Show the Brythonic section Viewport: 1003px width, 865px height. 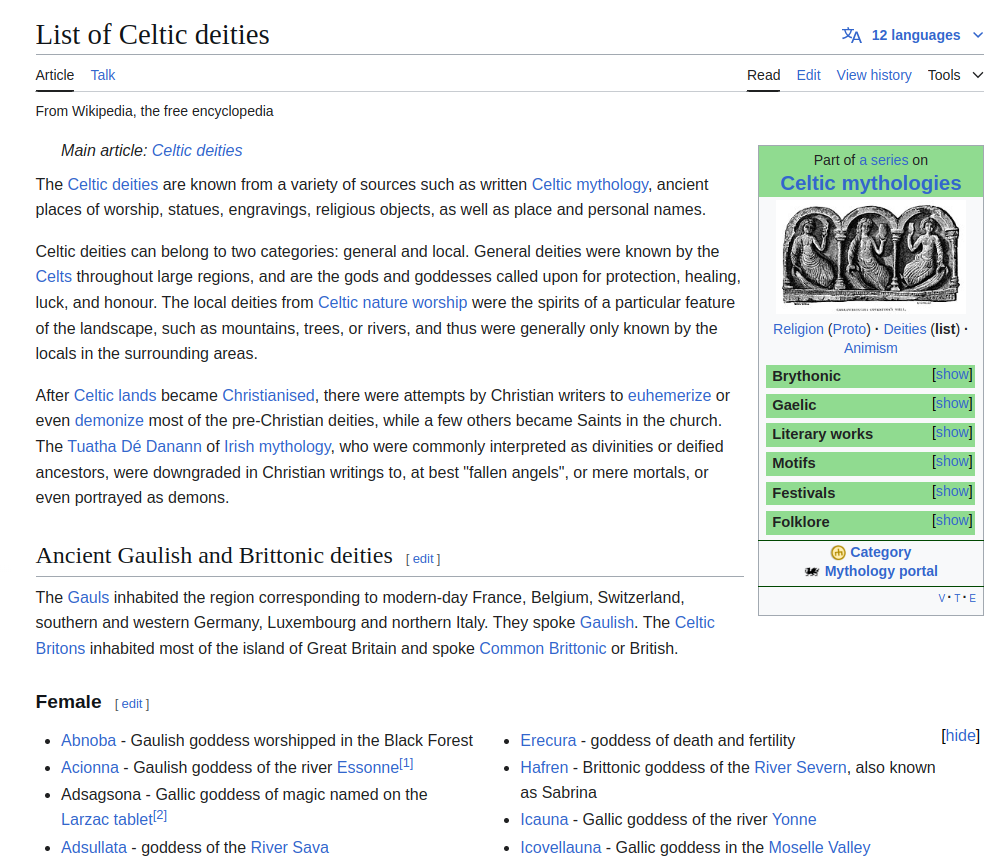coord(951,374)
